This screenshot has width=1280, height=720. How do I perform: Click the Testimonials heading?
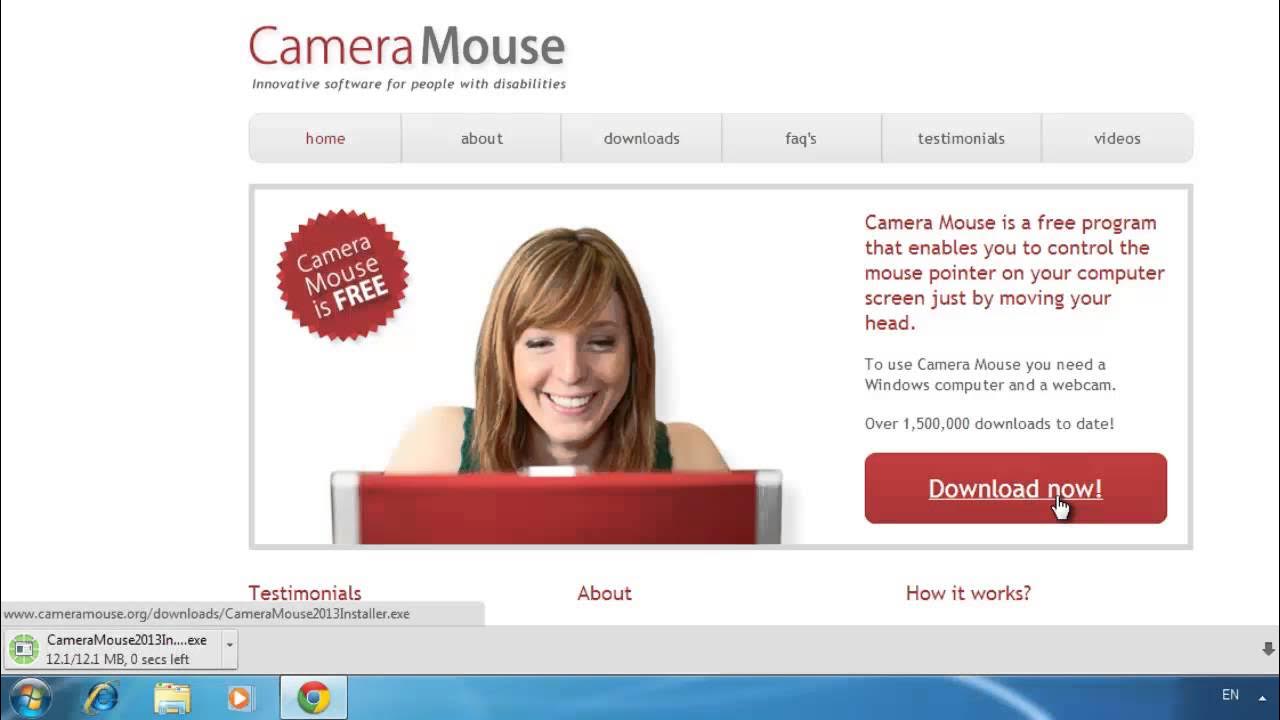pyautogui.click(x=305, y=593)
